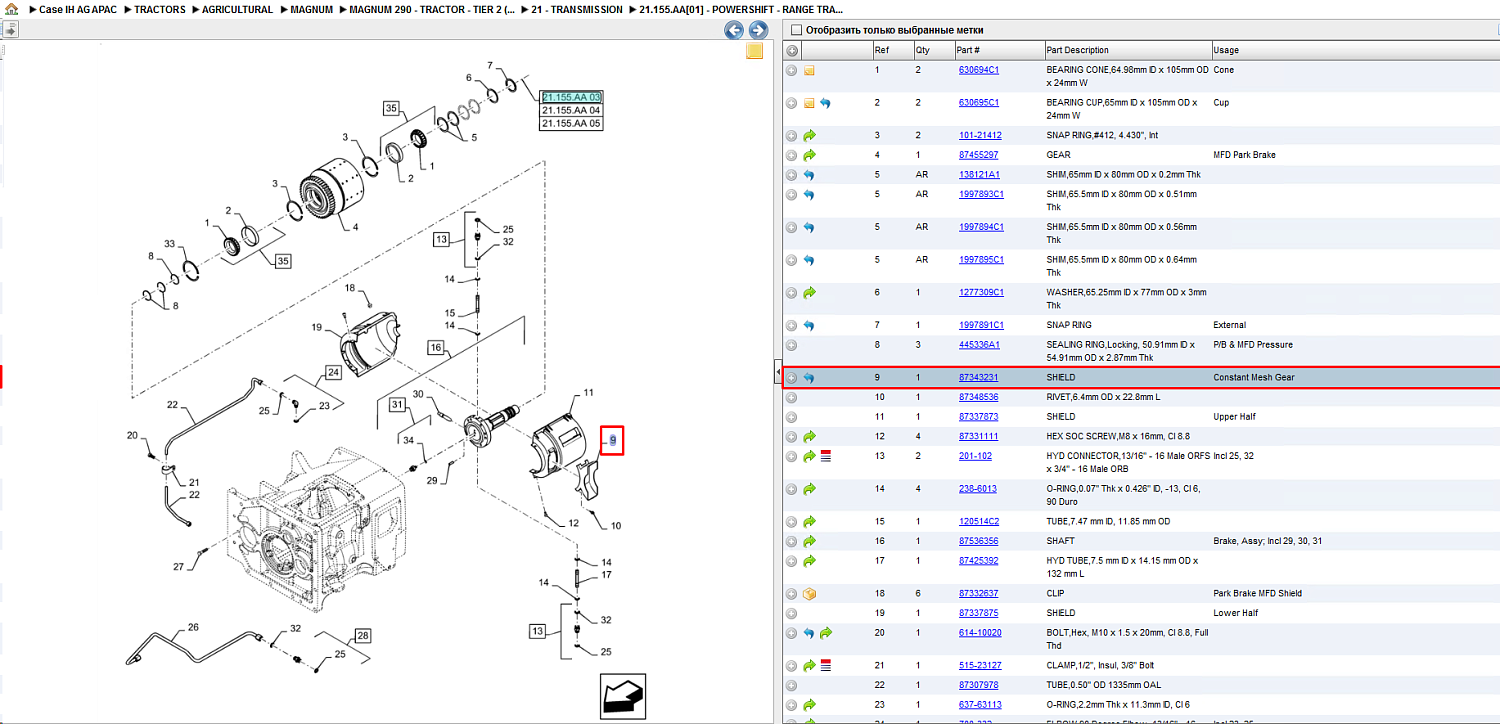Go to the home page icon

[10, 9]
